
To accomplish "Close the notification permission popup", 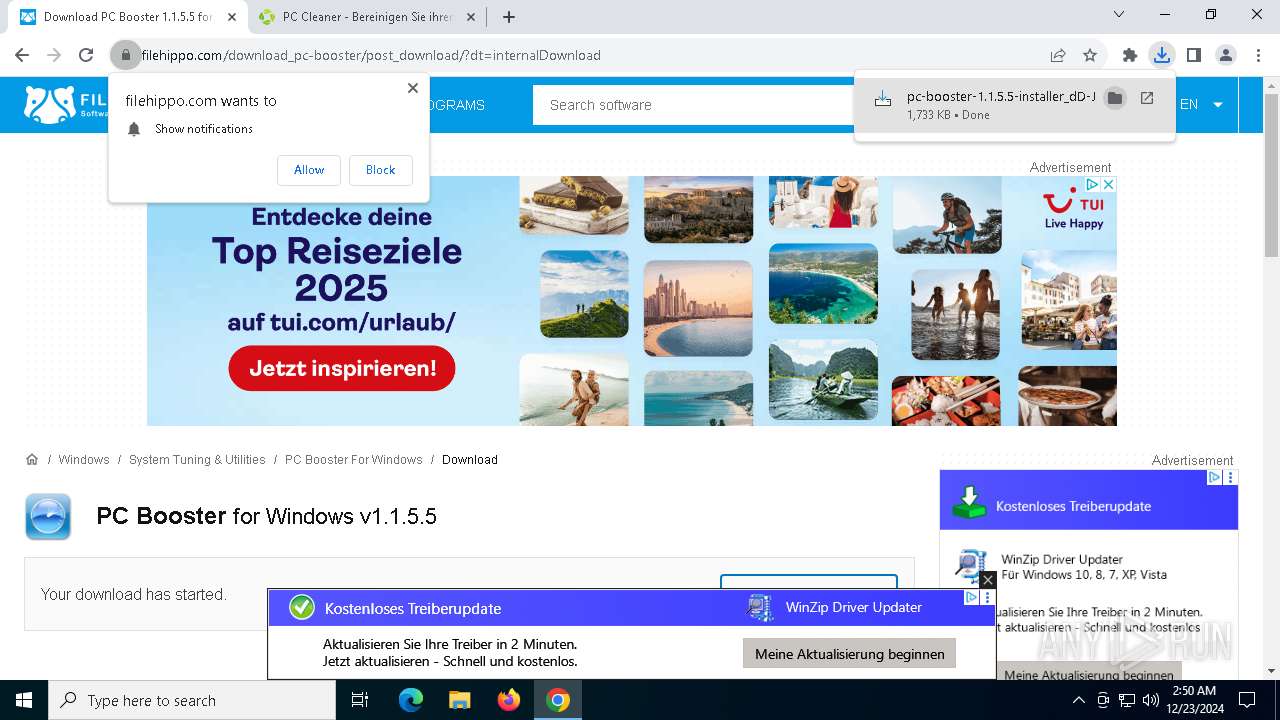I will [413, 88].
